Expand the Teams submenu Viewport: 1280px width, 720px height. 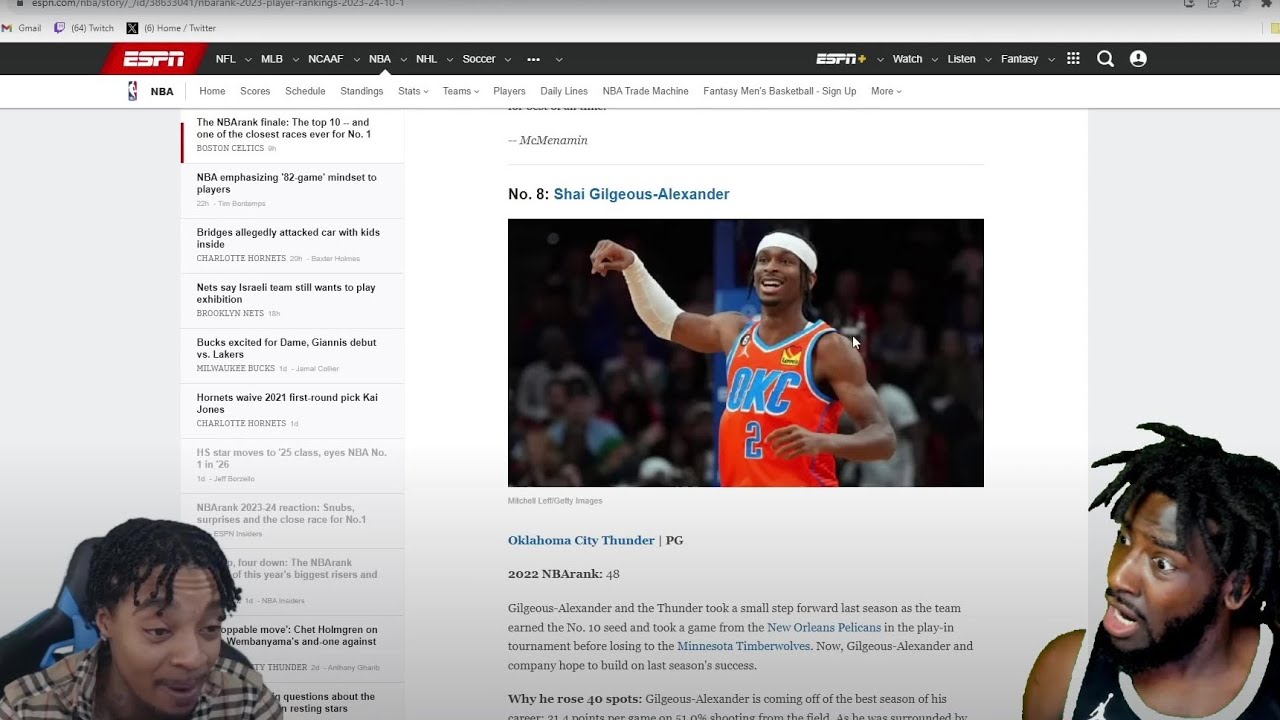[x=461, y=91]
